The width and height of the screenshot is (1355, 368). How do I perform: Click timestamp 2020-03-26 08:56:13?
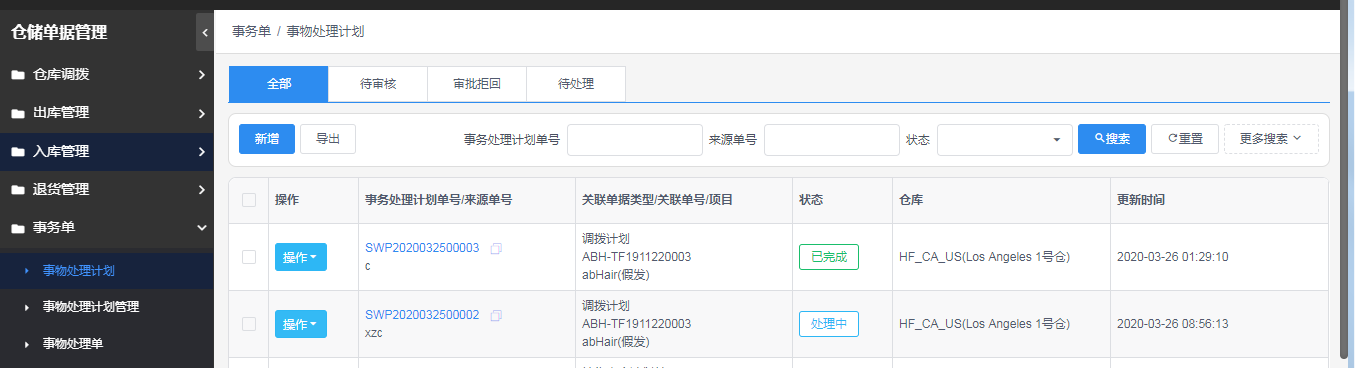[x=1172, y=324]
